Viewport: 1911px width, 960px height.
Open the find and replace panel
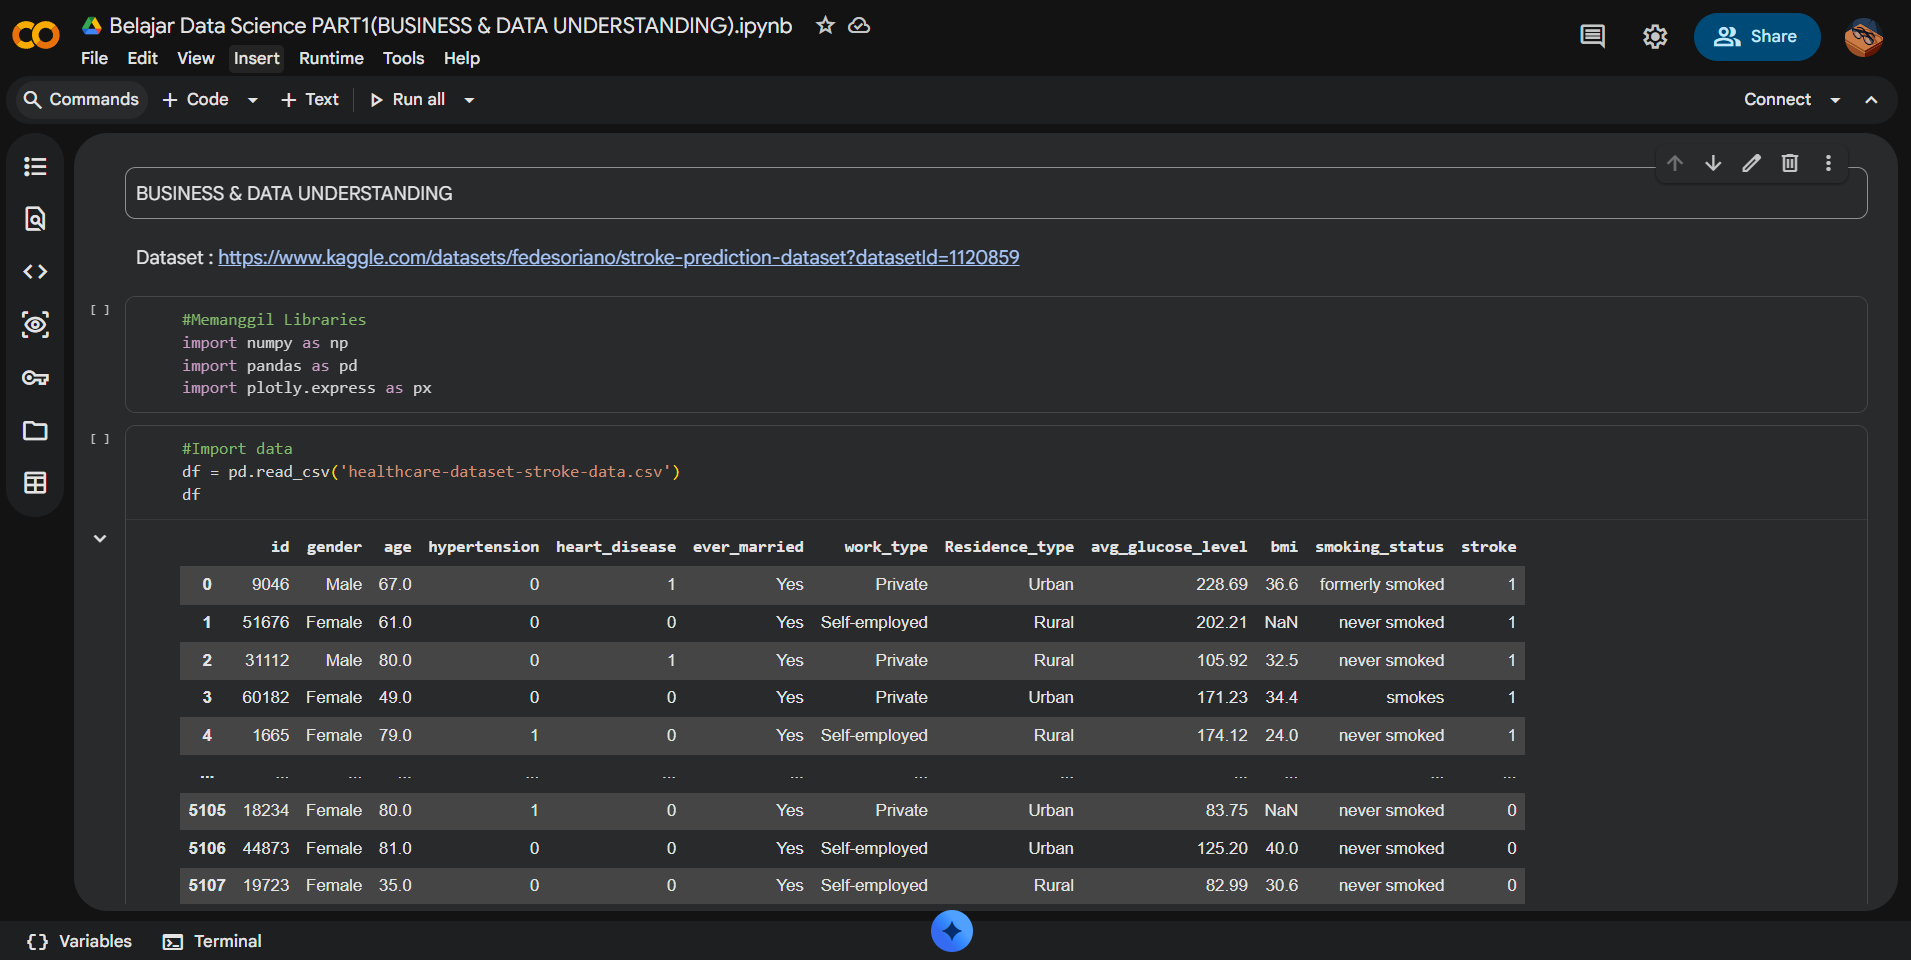tap(35, 219)
